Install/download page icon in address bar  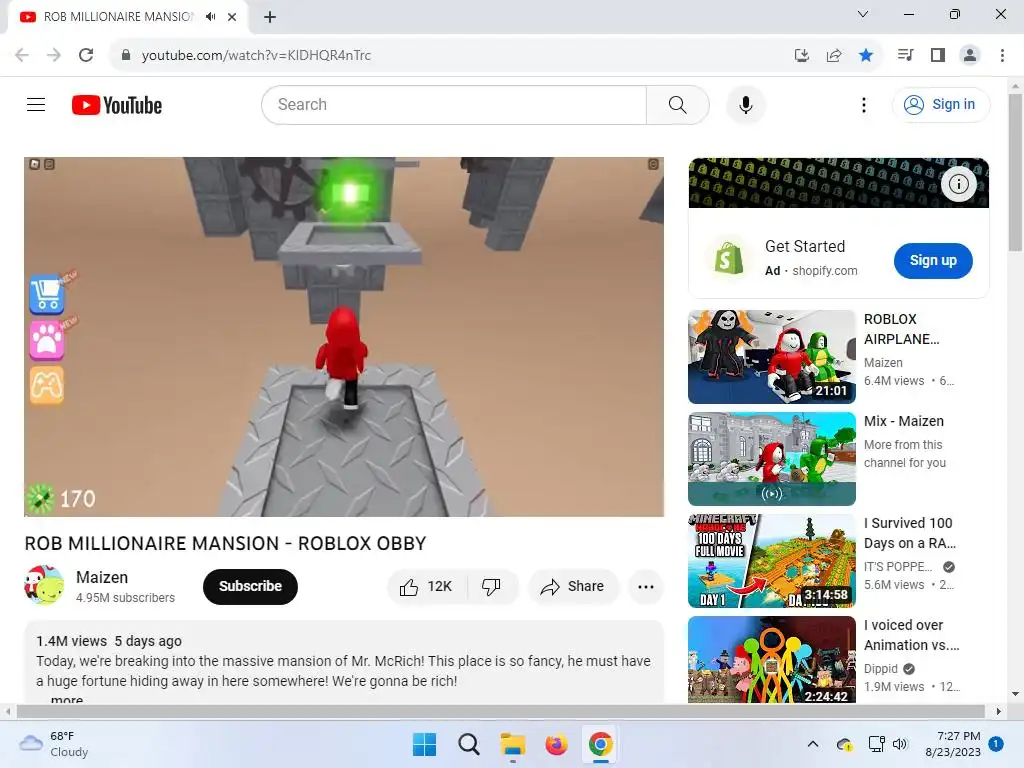pyautogui.click(x=802, y=55)
